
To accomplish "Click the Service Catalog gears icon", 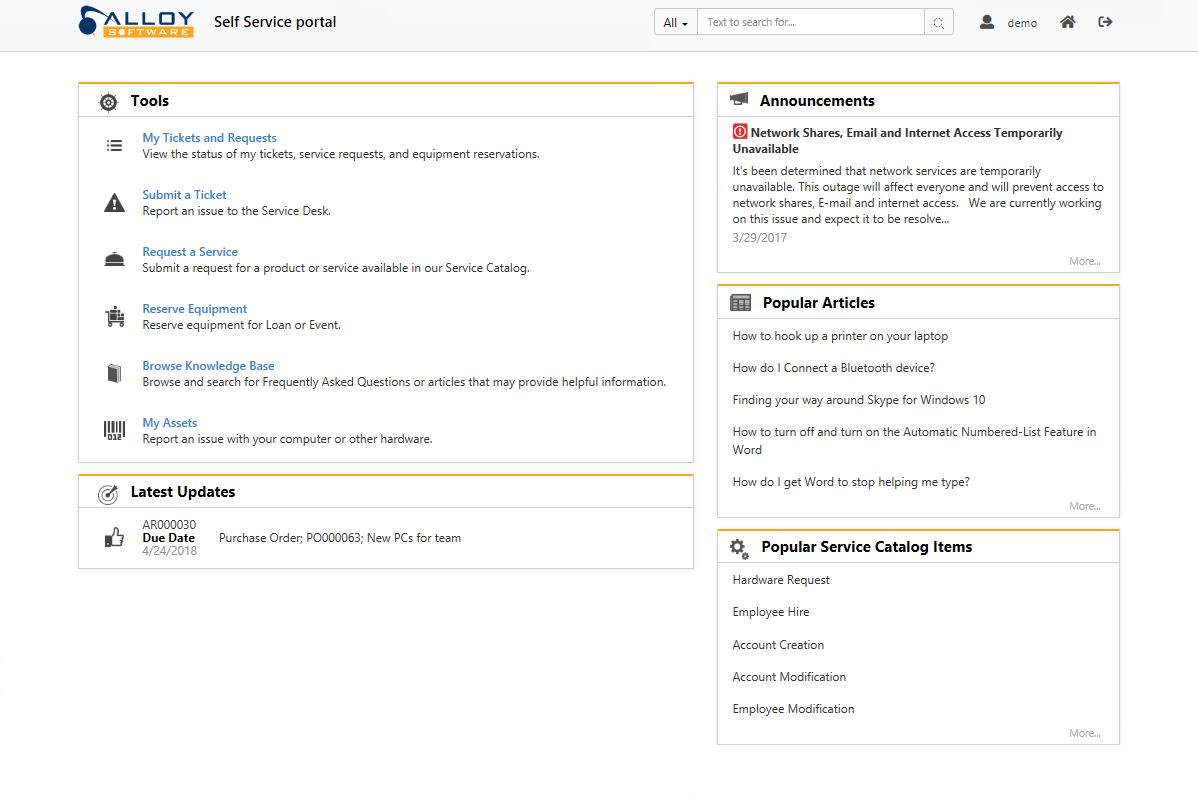I will 739,548.
